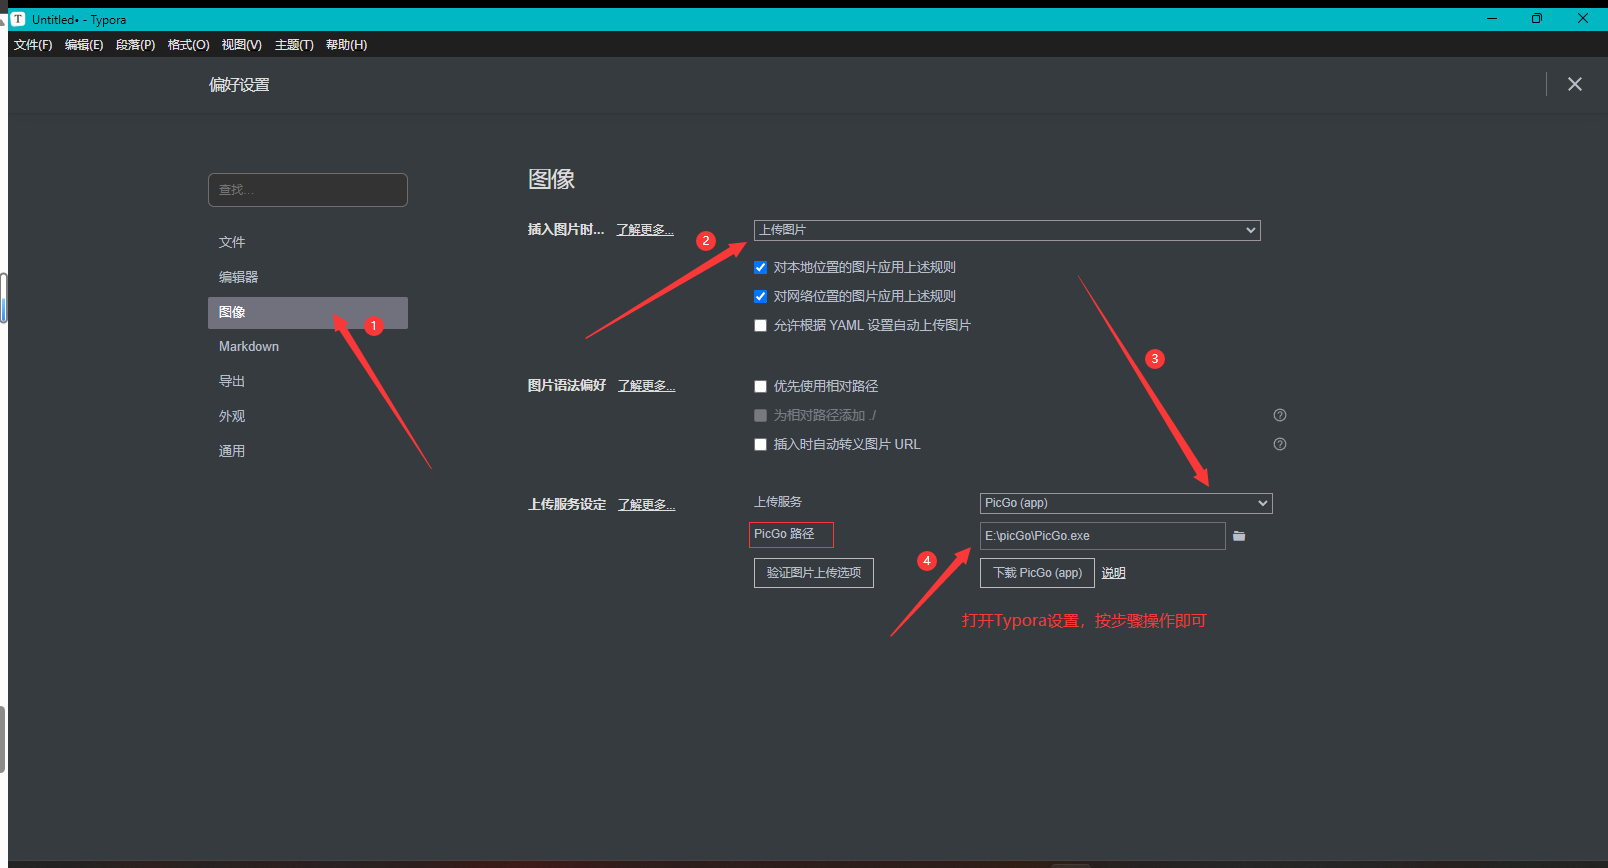Expand the PicGo (app) upload service dropdown
This screenshot has width=1608, height=868.
click(x=1125, y=503)
